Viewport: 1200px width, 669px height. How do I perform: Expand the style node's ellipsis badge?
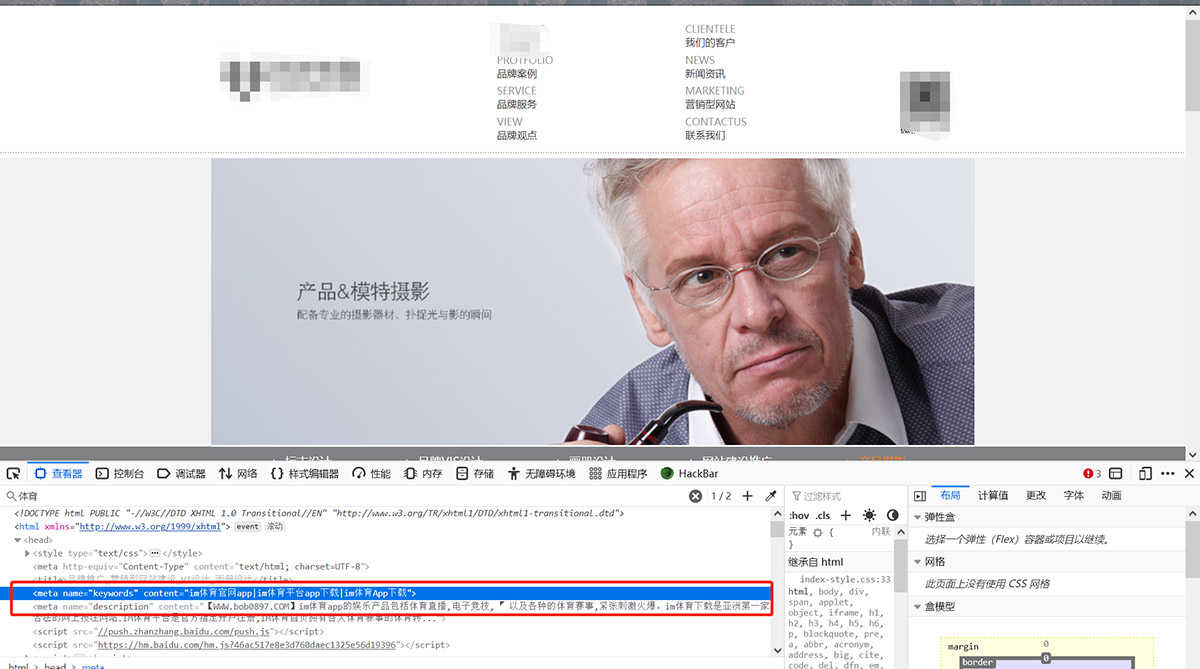pos(155,553)
